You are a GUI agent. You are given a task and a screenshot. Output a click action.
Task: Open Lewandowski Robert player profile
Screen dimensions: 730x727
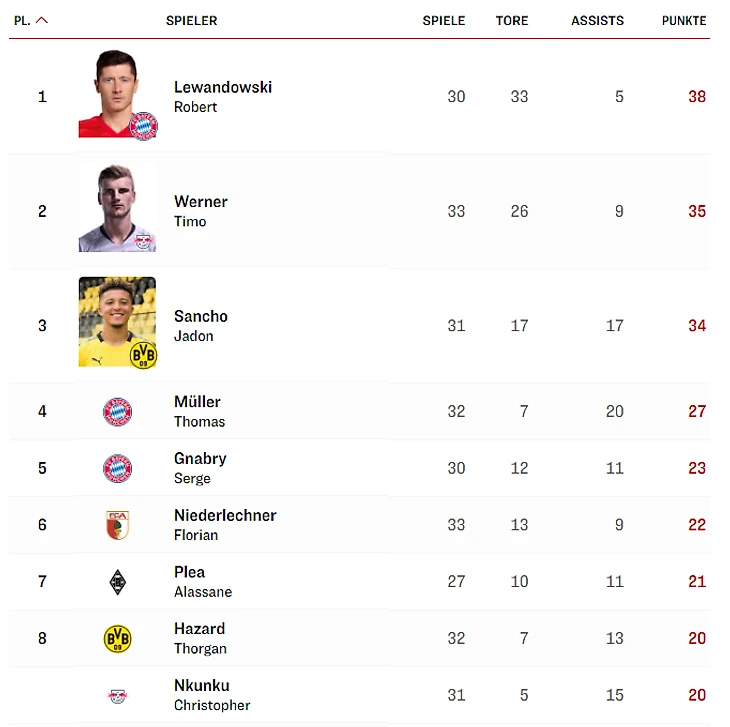click(222, 96)
